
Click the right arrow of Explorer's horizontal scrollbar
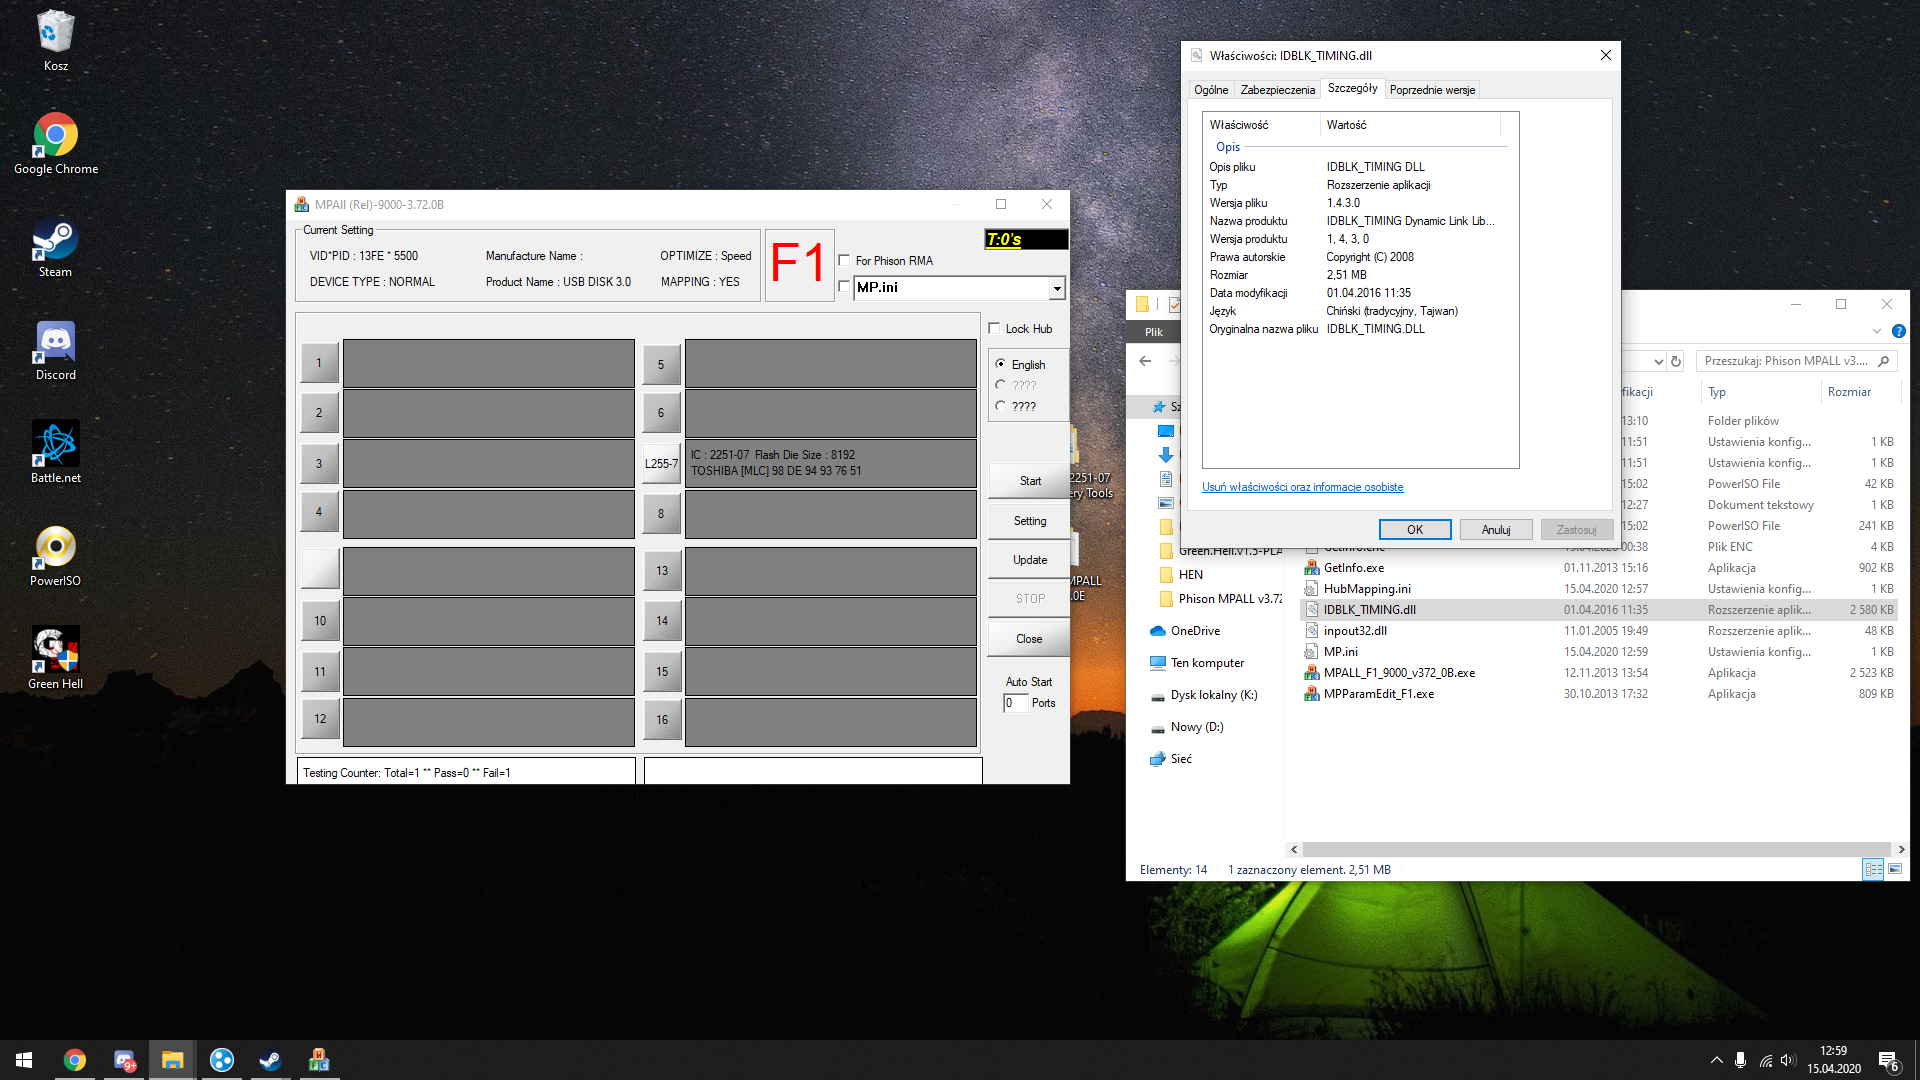click(1901, 849)
